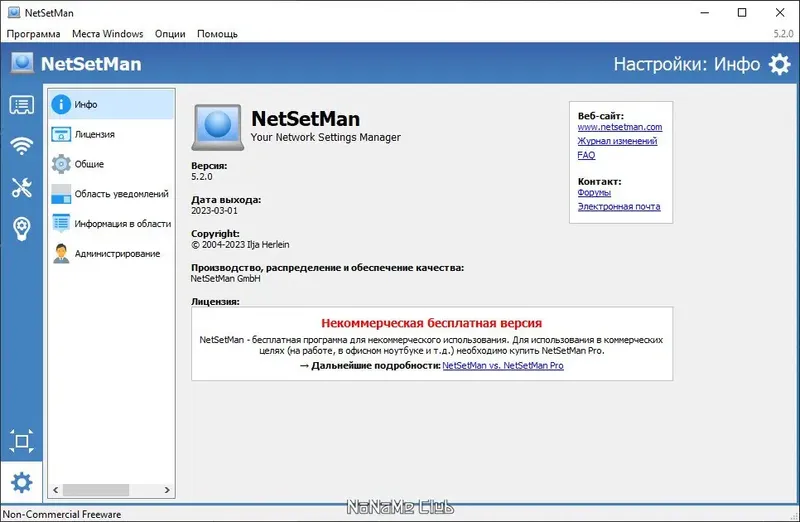
Task: Click the Общие gear icon
Action: point(61,164)
